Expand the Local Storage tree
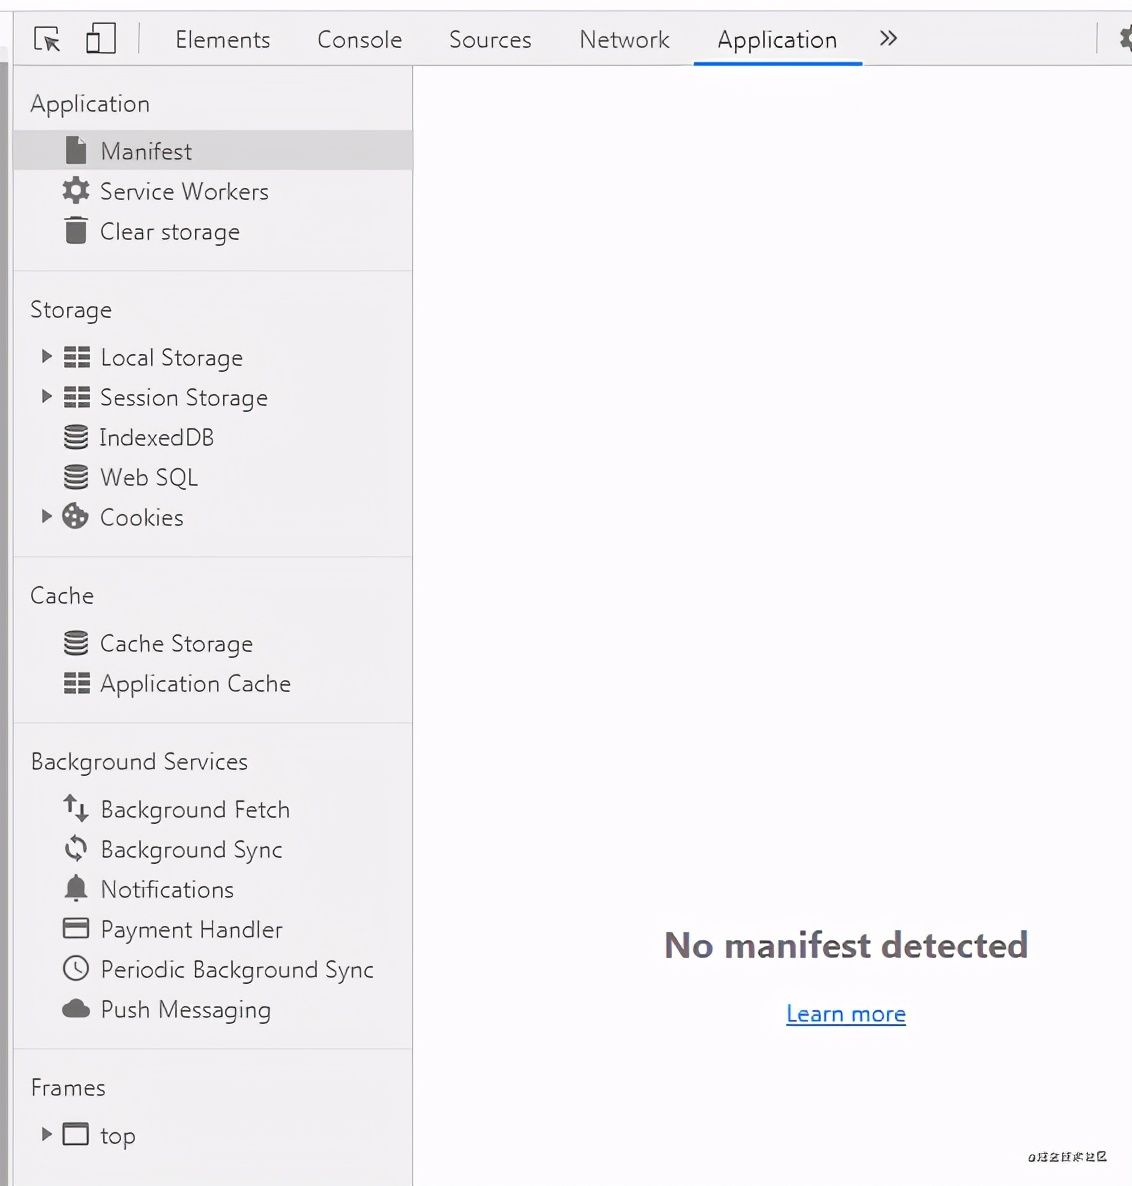1132x1186 pixels. 46,356
